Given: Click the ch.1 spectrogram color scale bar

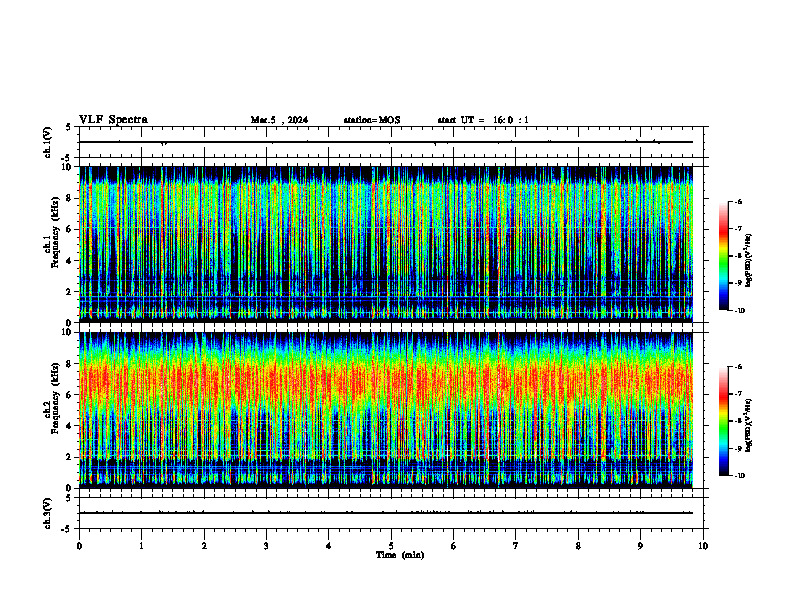Looking at the screenshot, I should [723, 256].
